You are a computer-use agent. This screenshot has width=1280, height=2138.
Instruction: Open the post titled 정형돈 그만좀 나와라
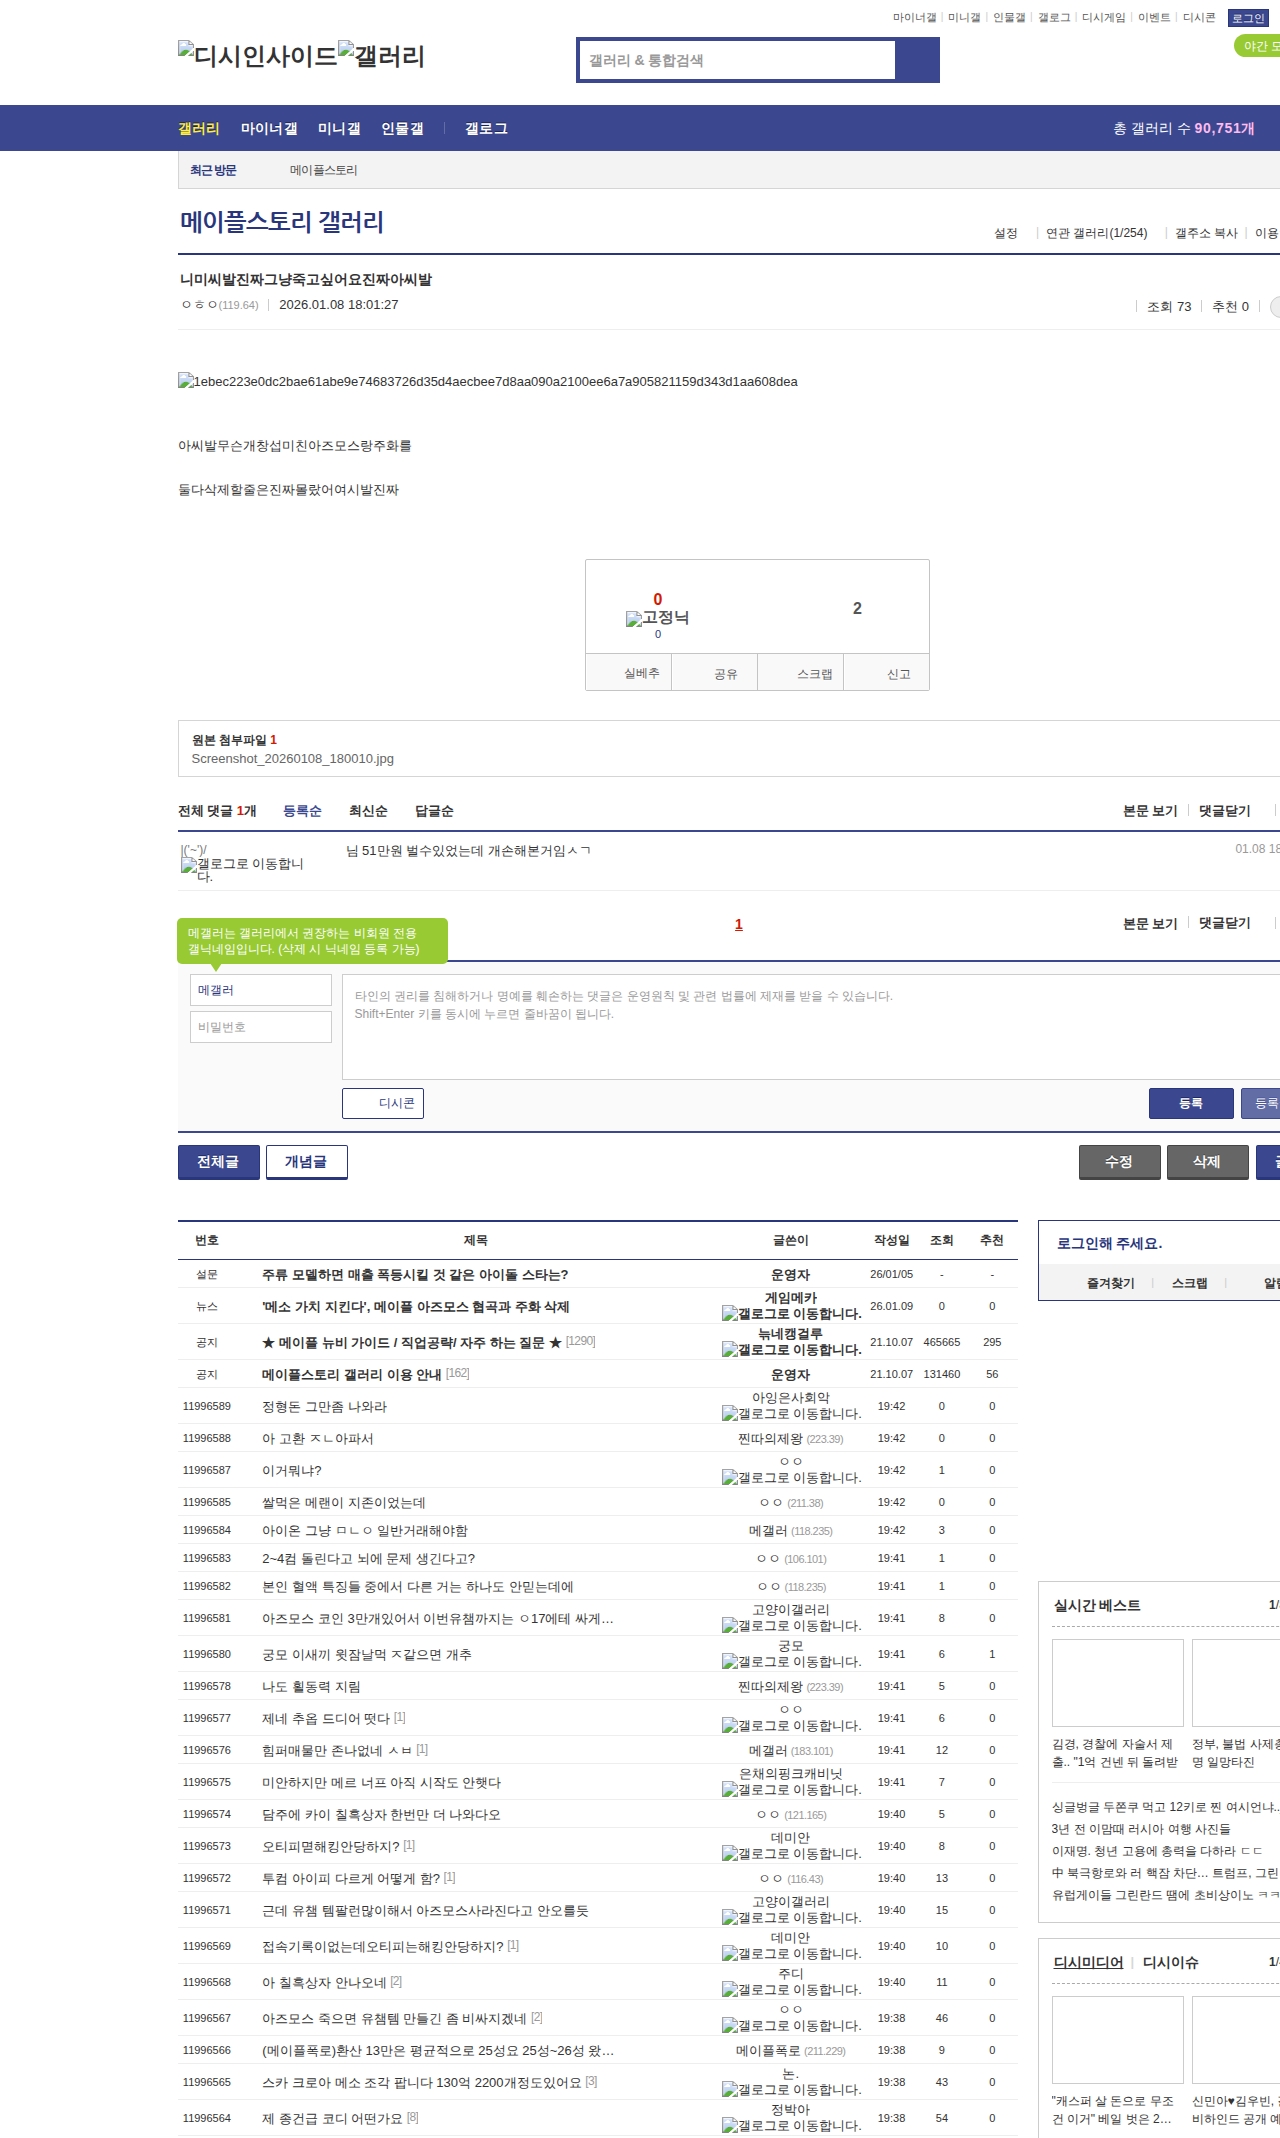point(324,1407)
